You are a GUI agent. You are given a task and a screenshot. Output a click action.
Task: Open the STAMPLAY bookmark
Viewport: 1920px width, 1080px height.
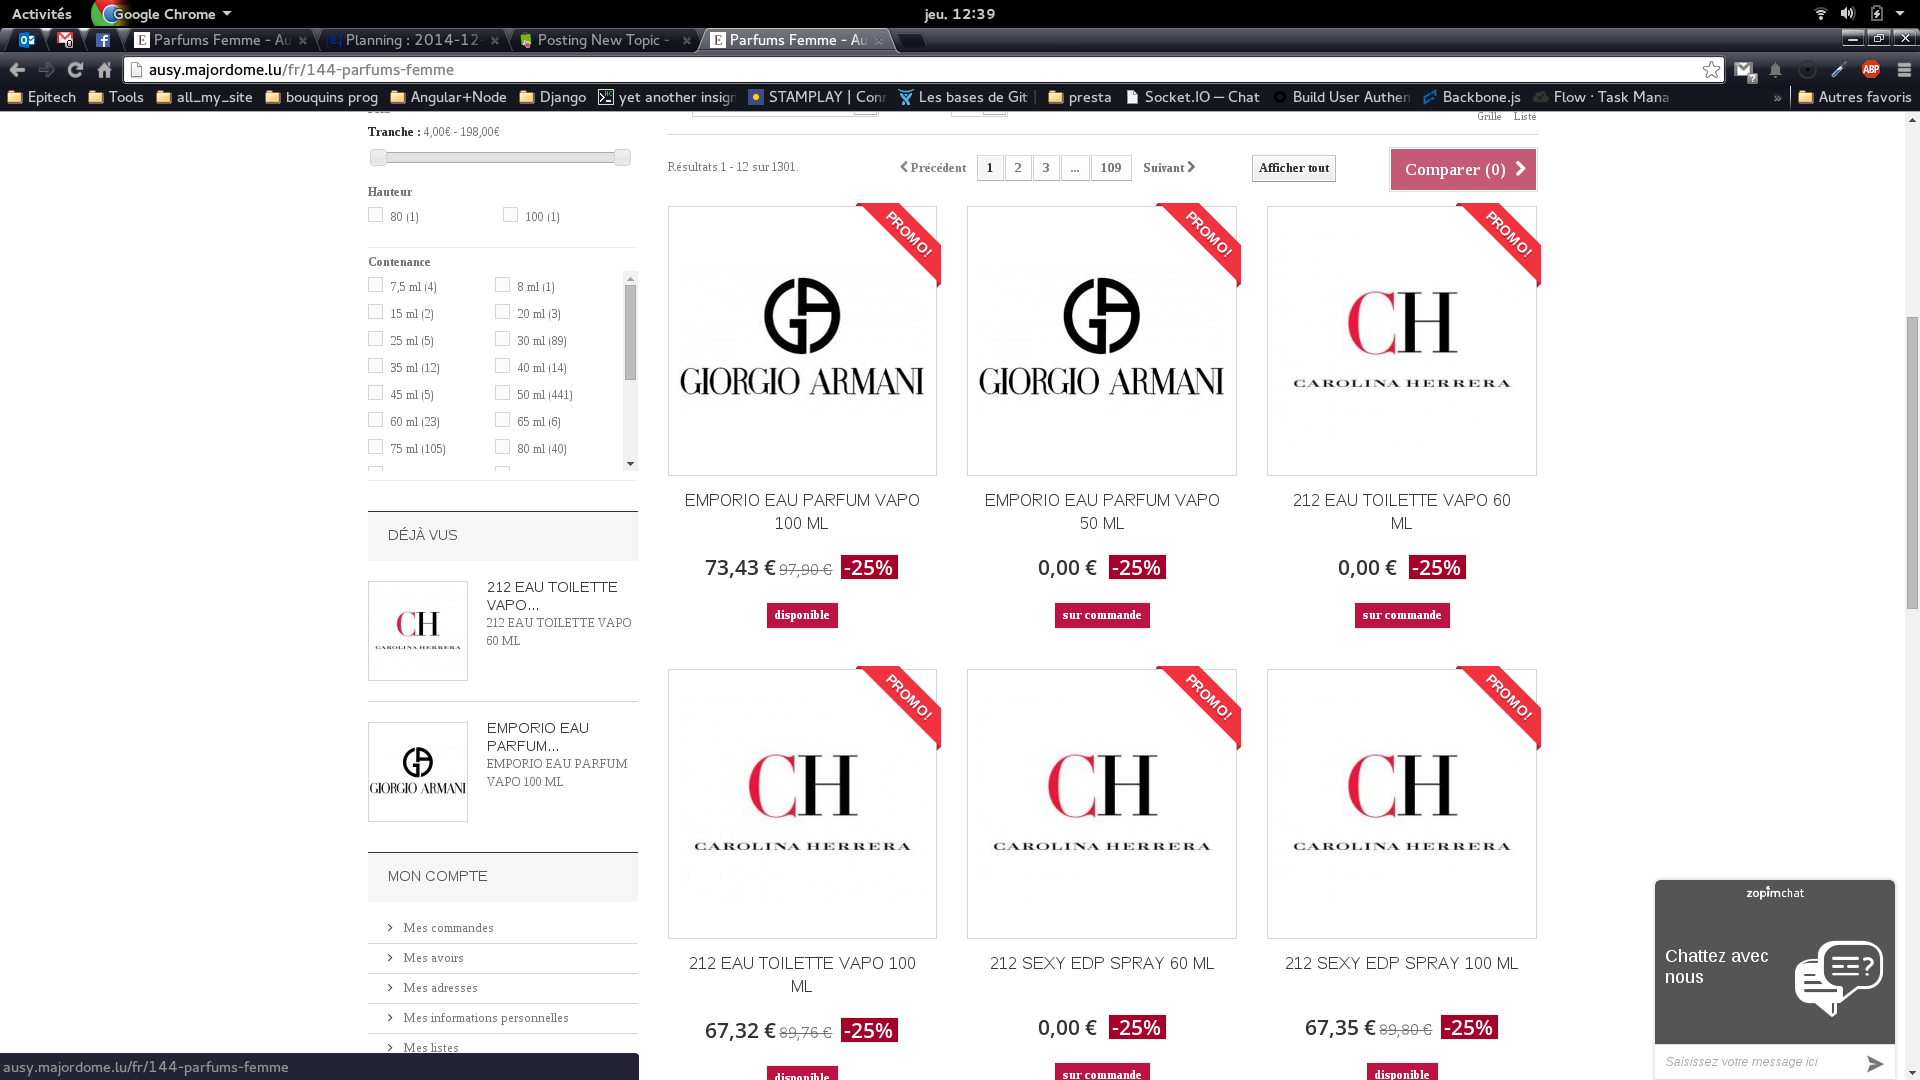click(x=817, y=97)
